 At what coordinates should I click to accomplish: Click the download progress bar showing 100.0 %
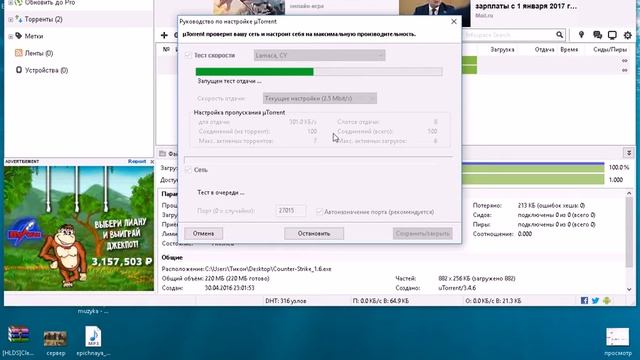coord(533,167)
